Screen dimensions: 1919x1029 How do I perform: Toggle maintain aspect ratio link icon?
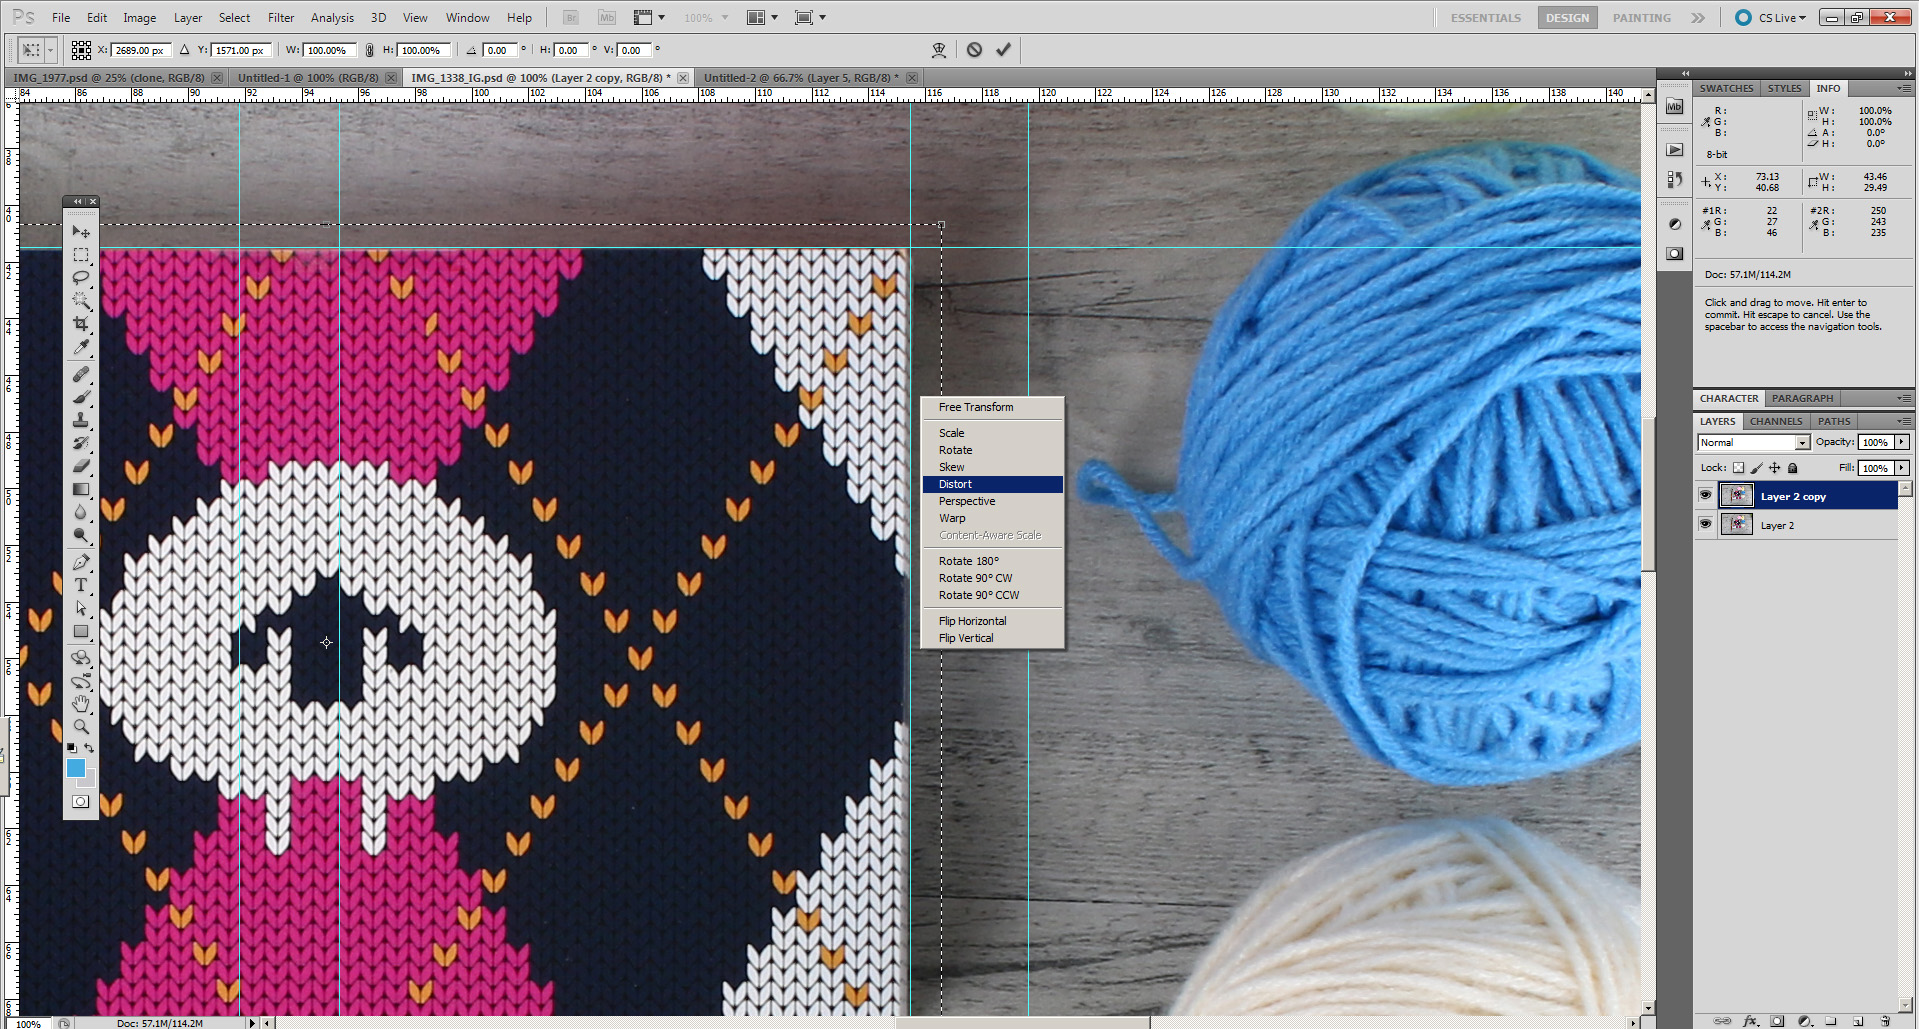(x=369, y=50)
